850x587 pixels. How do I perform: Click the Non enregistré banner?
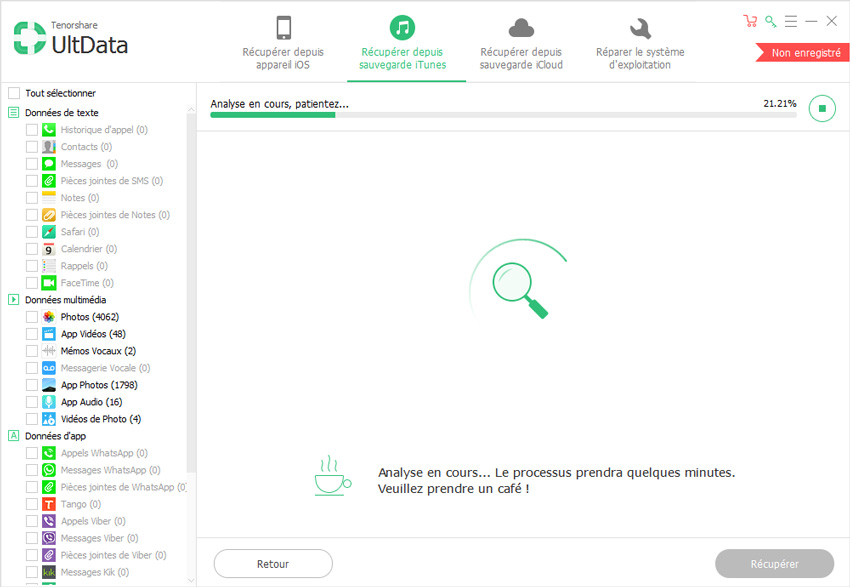pos(803,53)
